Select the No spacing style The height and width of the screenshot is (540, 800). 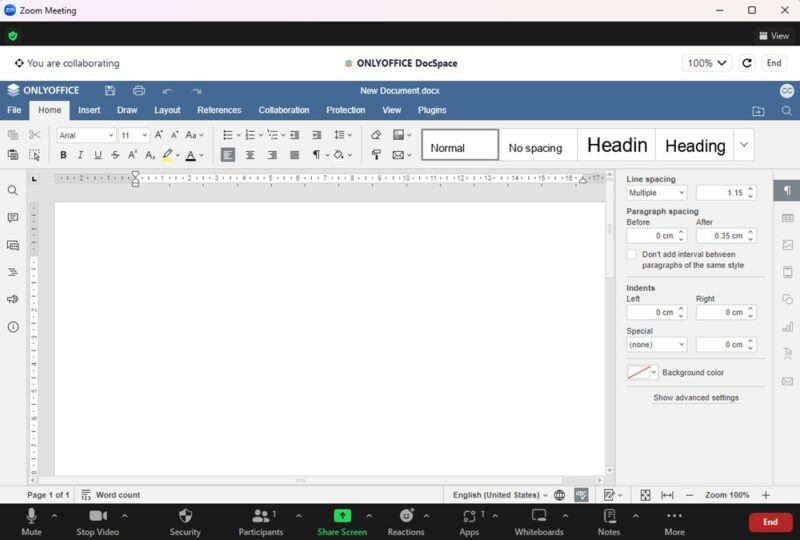click(x=537, y=145)
